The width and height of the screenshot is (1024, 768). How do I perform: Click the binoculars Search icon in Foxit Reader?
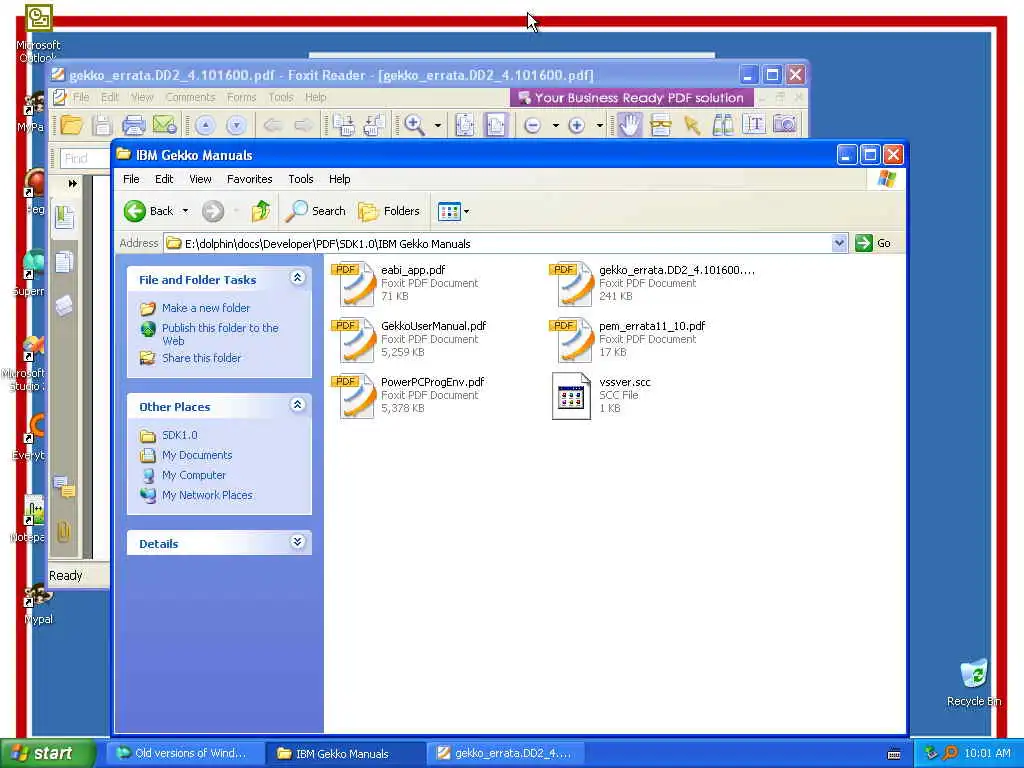pyautogui.click(x=723, y=124)
